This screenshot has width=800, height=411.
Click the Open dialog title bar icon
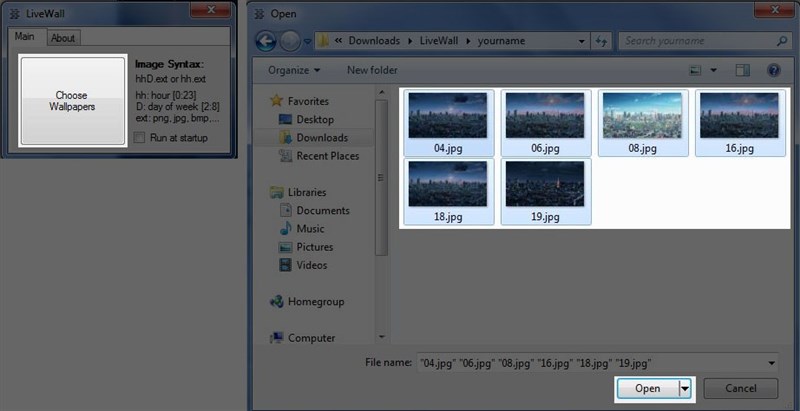coord(259,14)
